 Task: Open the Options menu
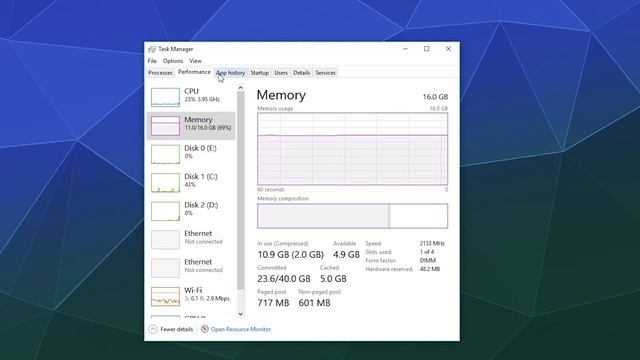click(173, 61)
